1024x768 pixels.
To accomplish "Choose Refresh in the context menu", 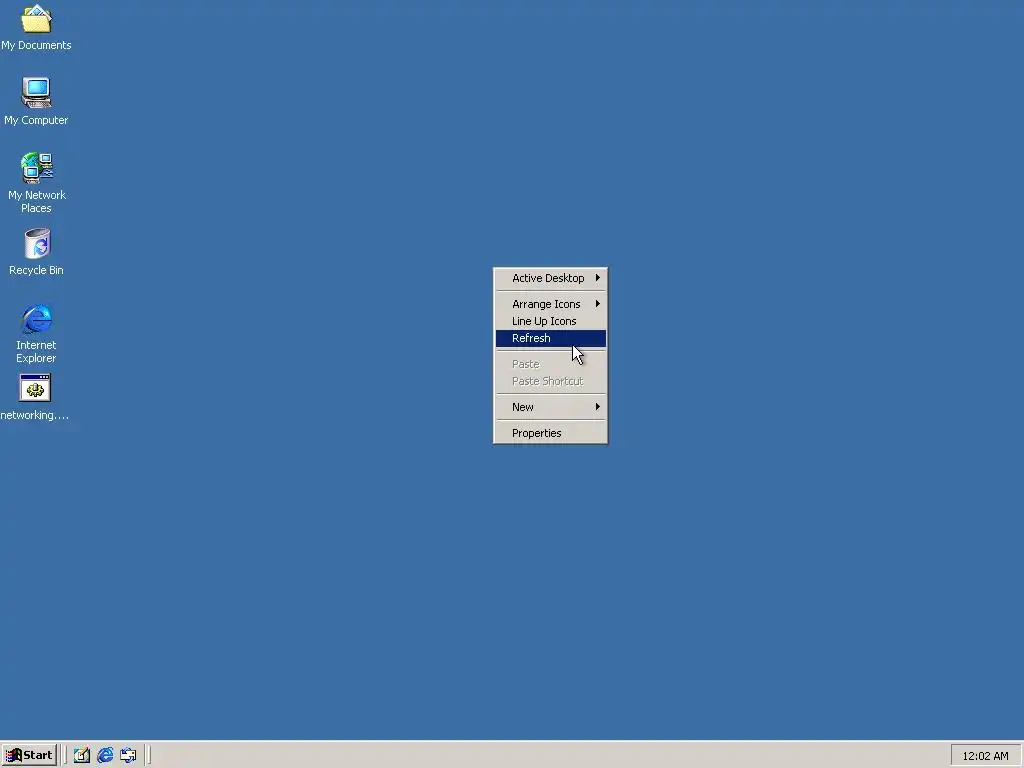I will click(x=551, y=338).
